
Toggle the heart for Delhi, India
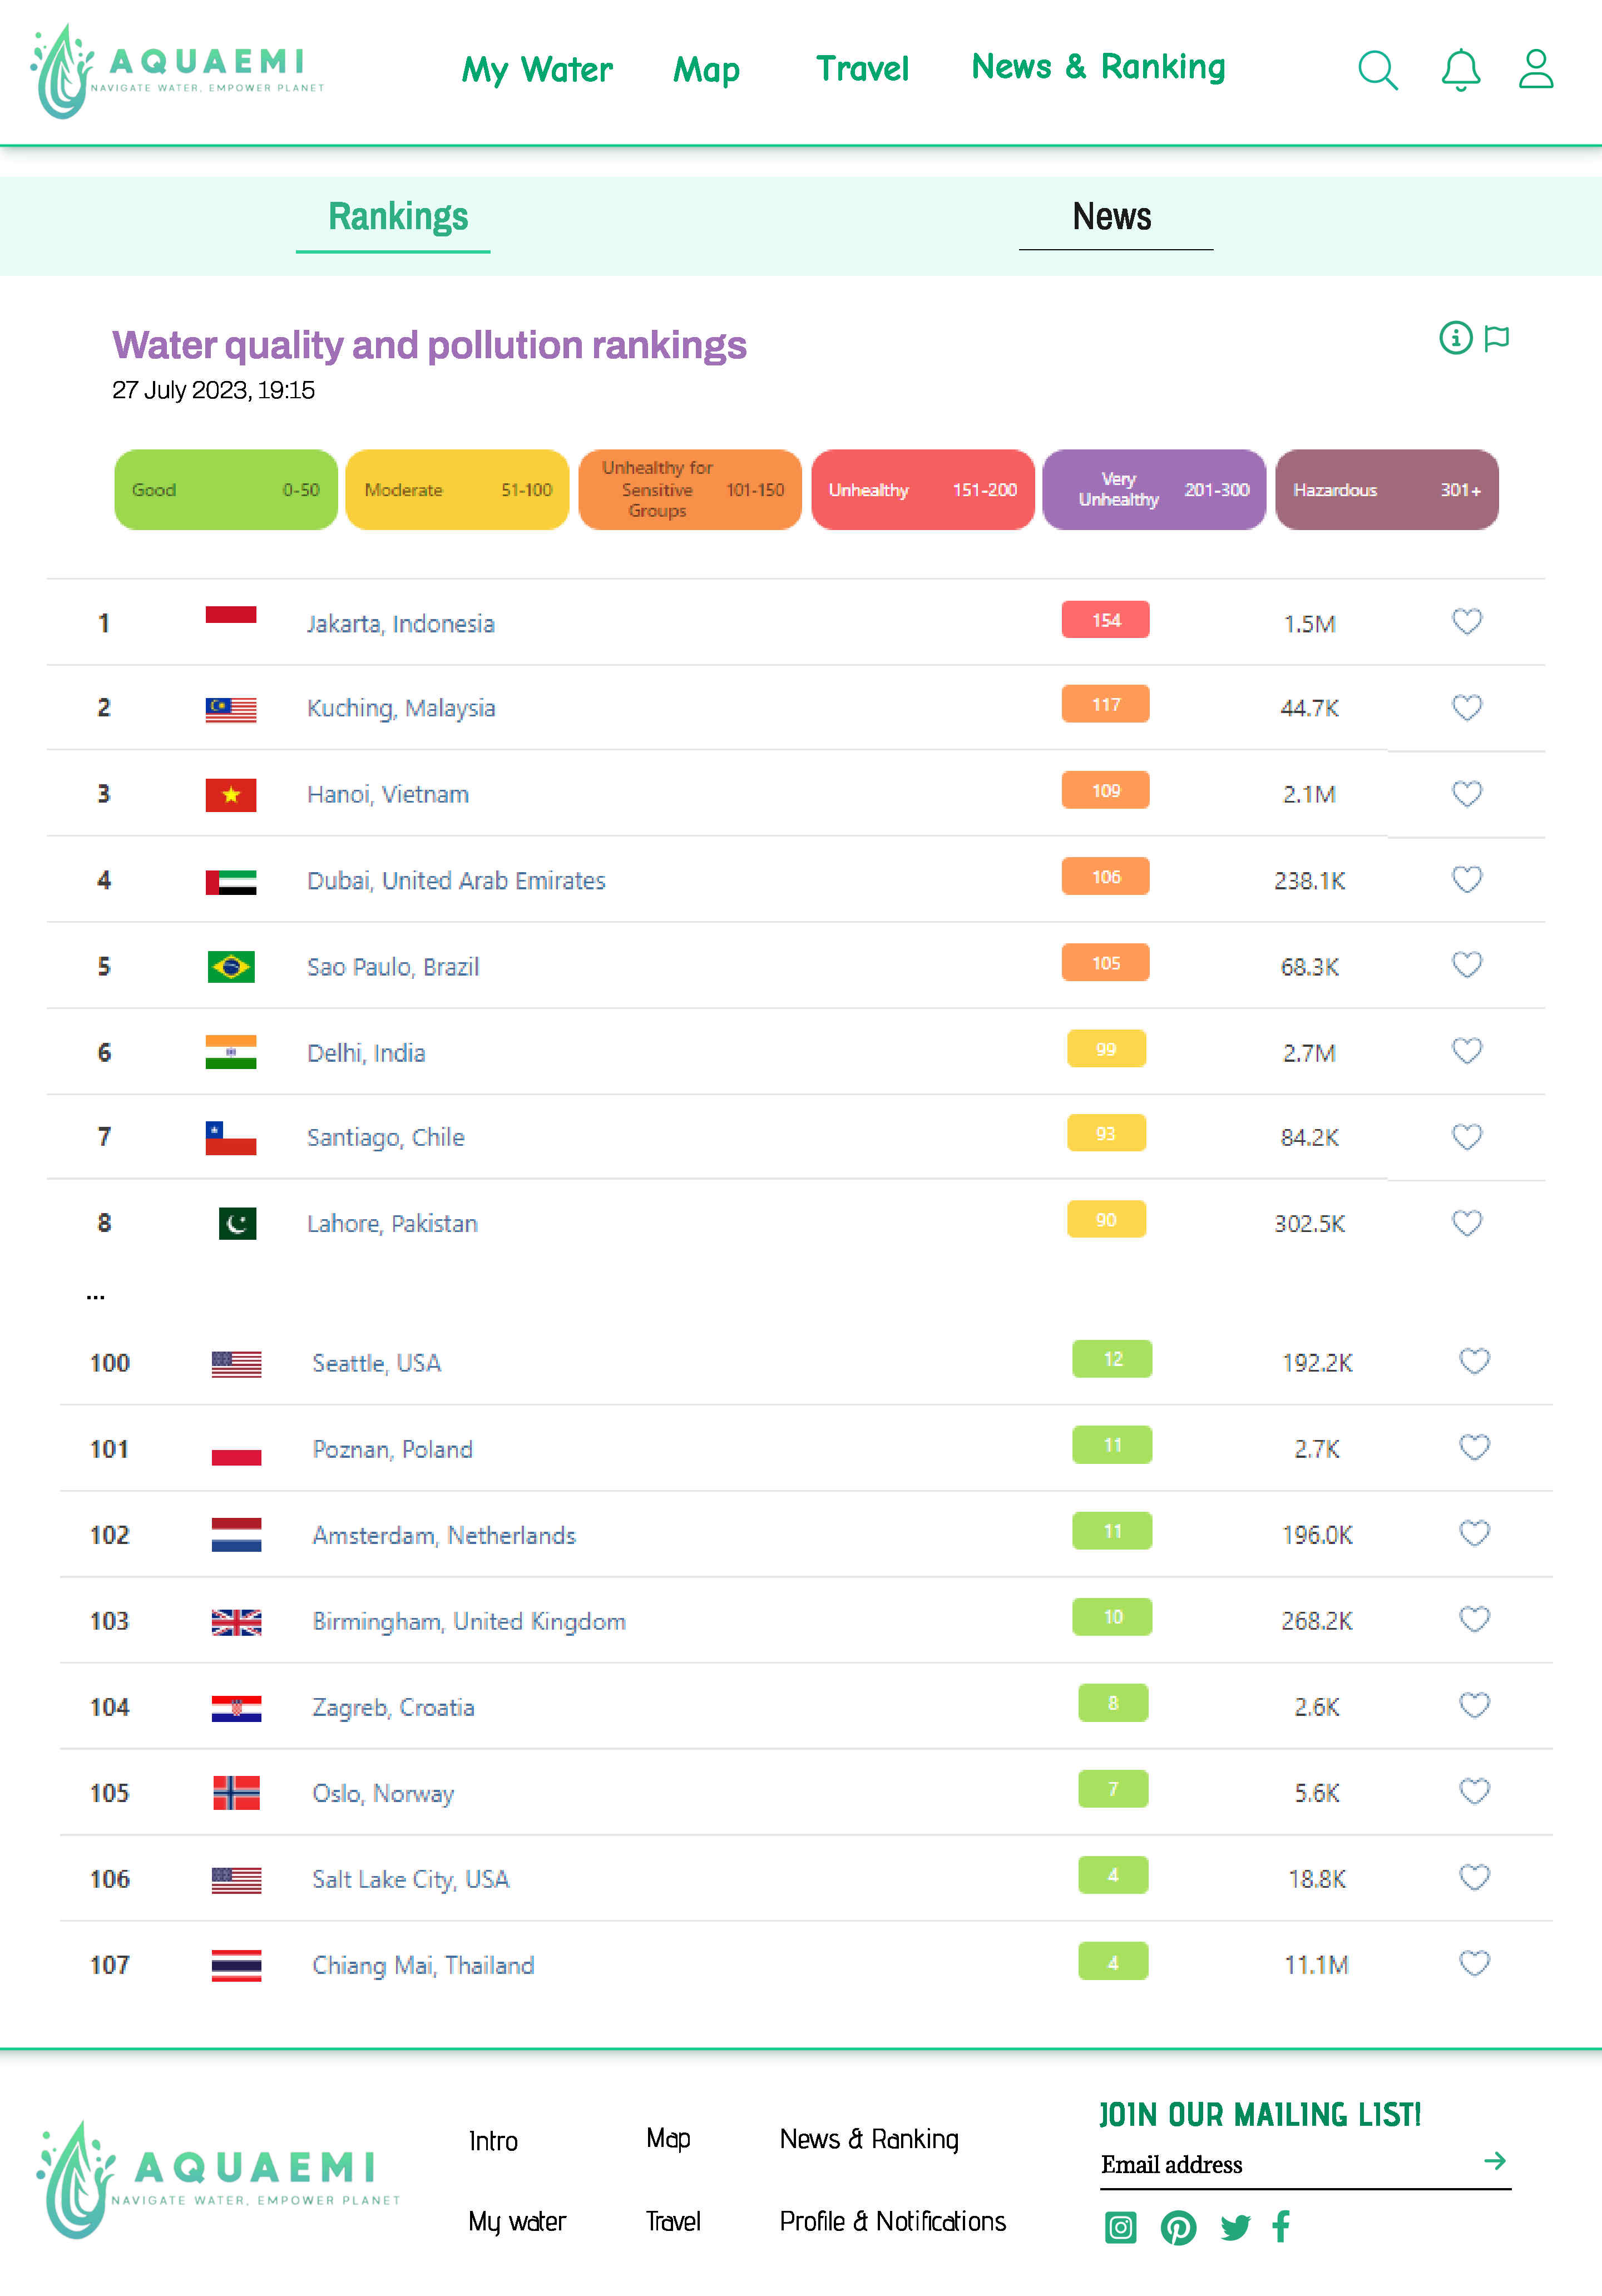click(1466, 1050)
